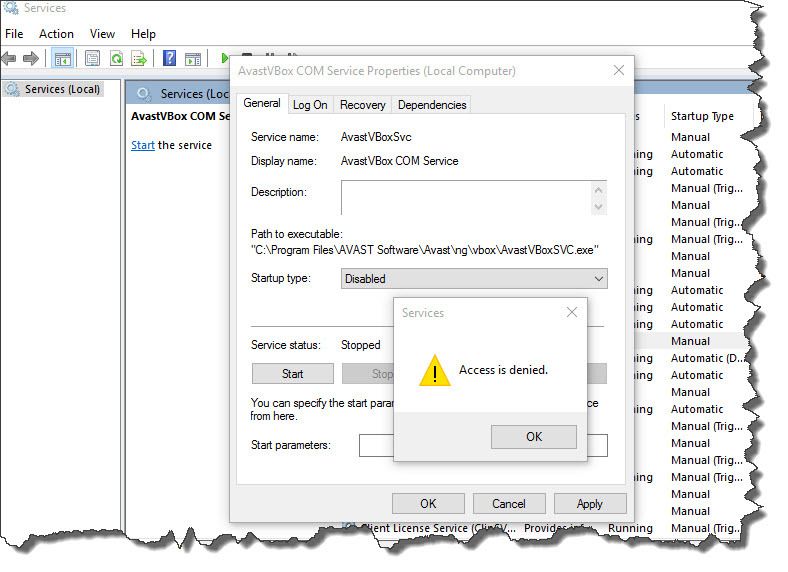Image resolution: width=788 pixels, height=572 pixels.
Task: Click the display name AvastVBox COM Service
Action: pos(400,161)
